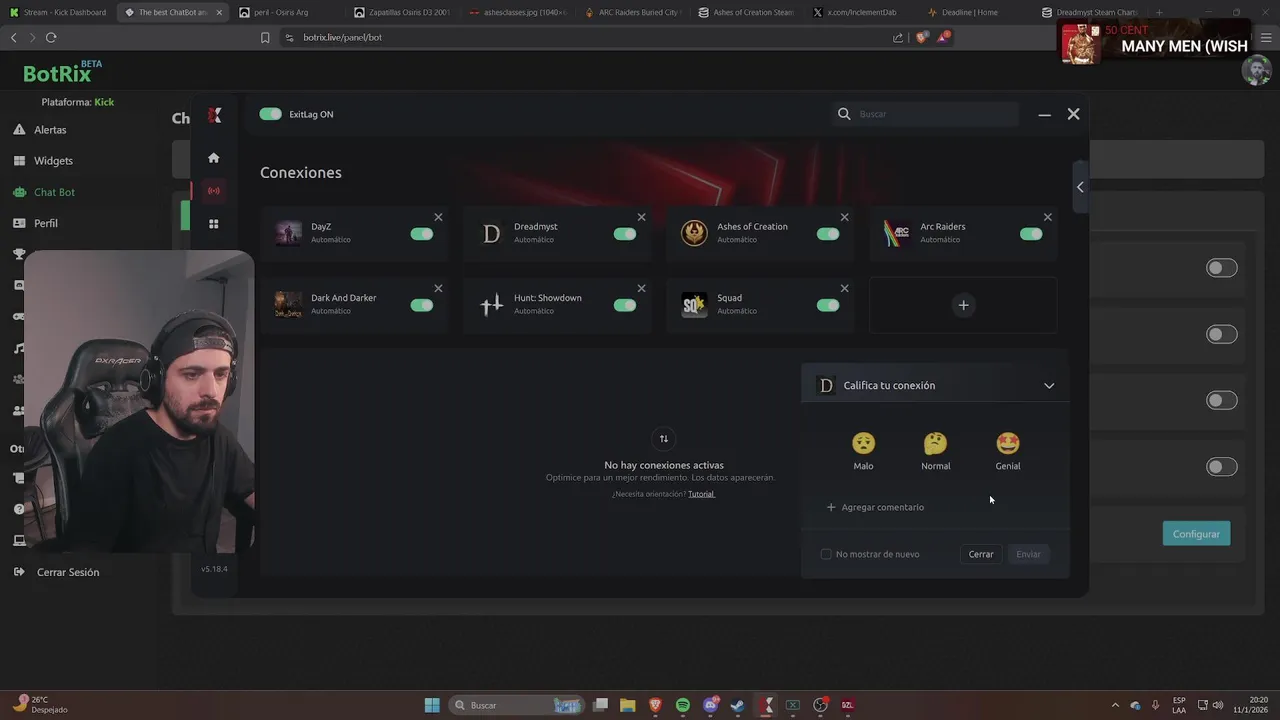Open the ExitLag home icon
The height and width of the screenshot is (720, 1280).
click(x=213, y=158)
